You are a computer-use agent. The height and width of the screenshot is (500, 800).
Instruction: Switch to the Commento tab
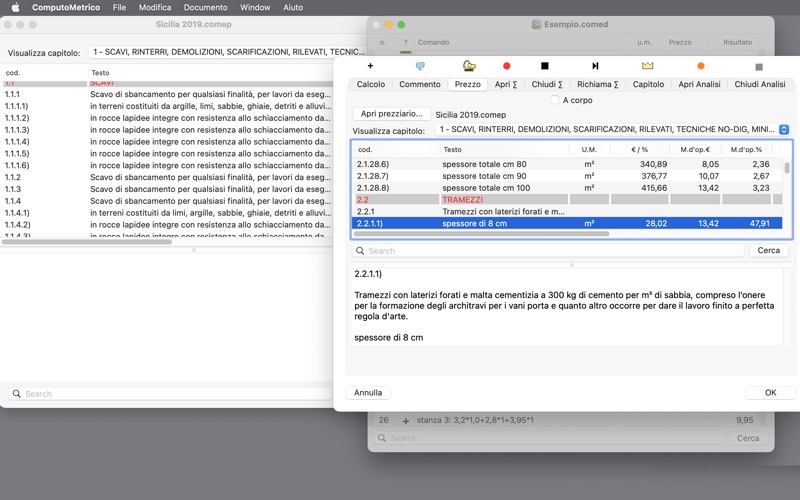[420, 84]
